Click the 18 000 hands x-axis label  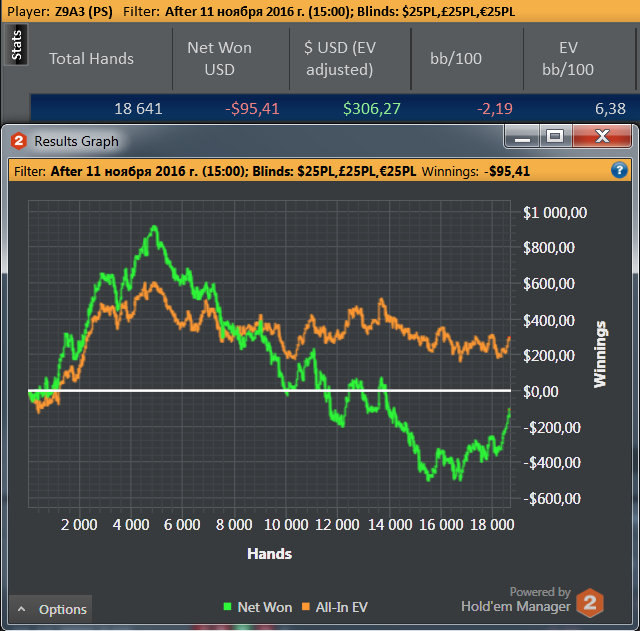492,525
